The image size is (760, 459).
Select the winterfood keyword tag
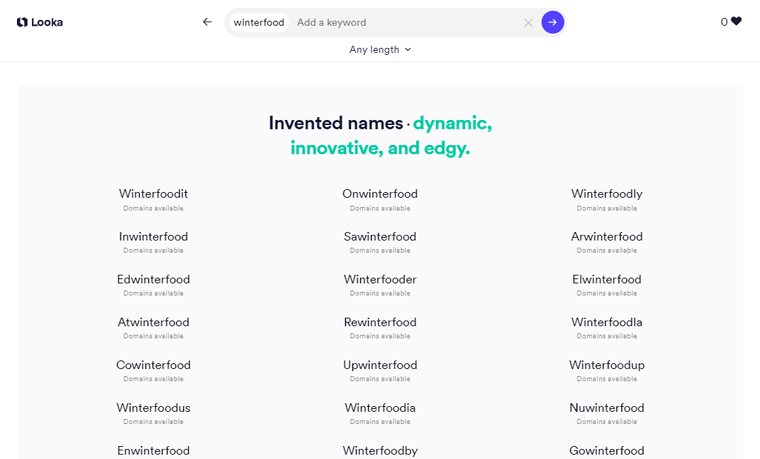(x=259, y=22)
